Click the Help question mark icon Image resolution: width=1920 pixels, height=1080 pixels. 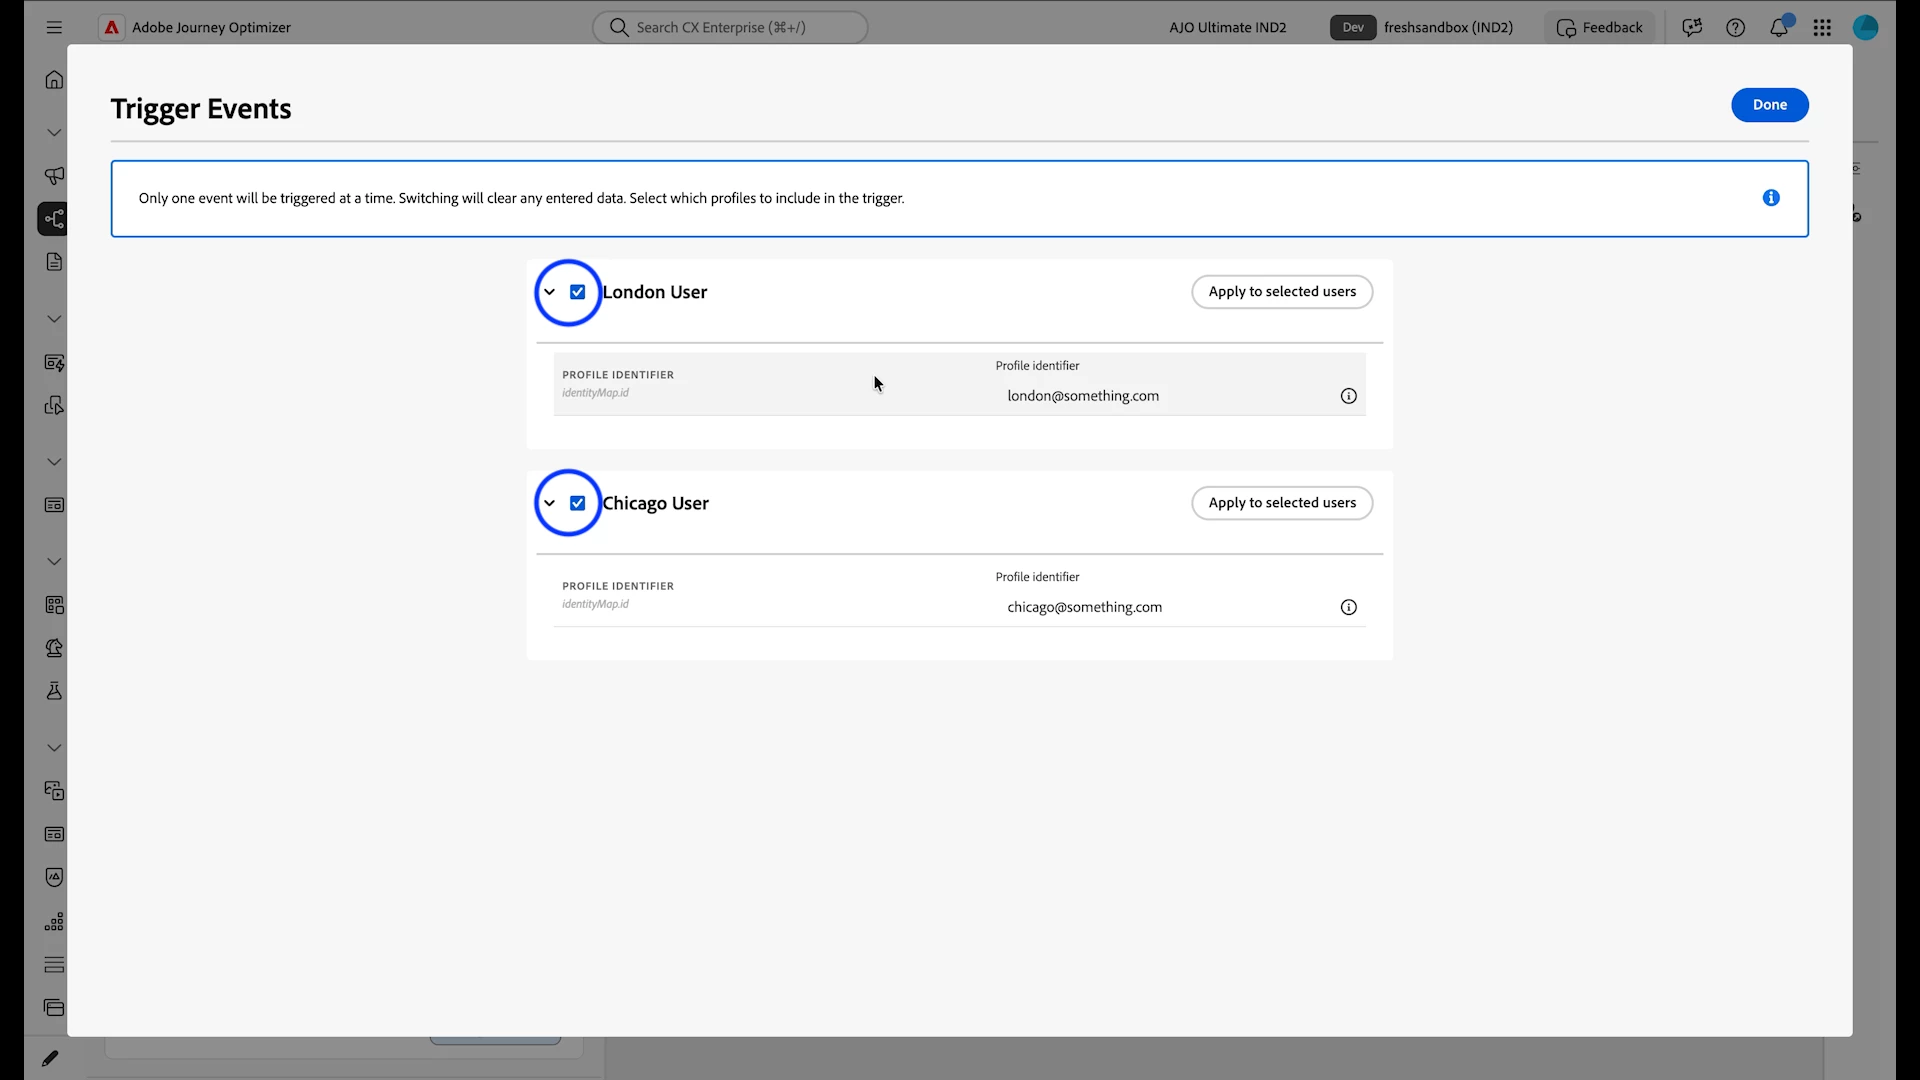[1736, 28]
